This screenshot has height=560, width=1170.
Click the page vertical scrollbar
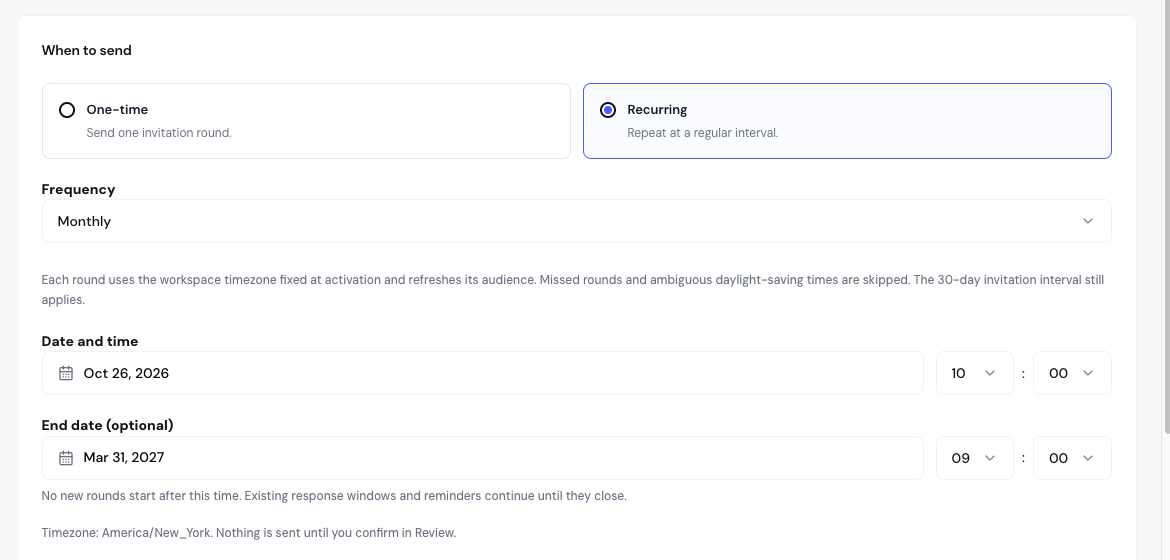(x=1167, y=217)
